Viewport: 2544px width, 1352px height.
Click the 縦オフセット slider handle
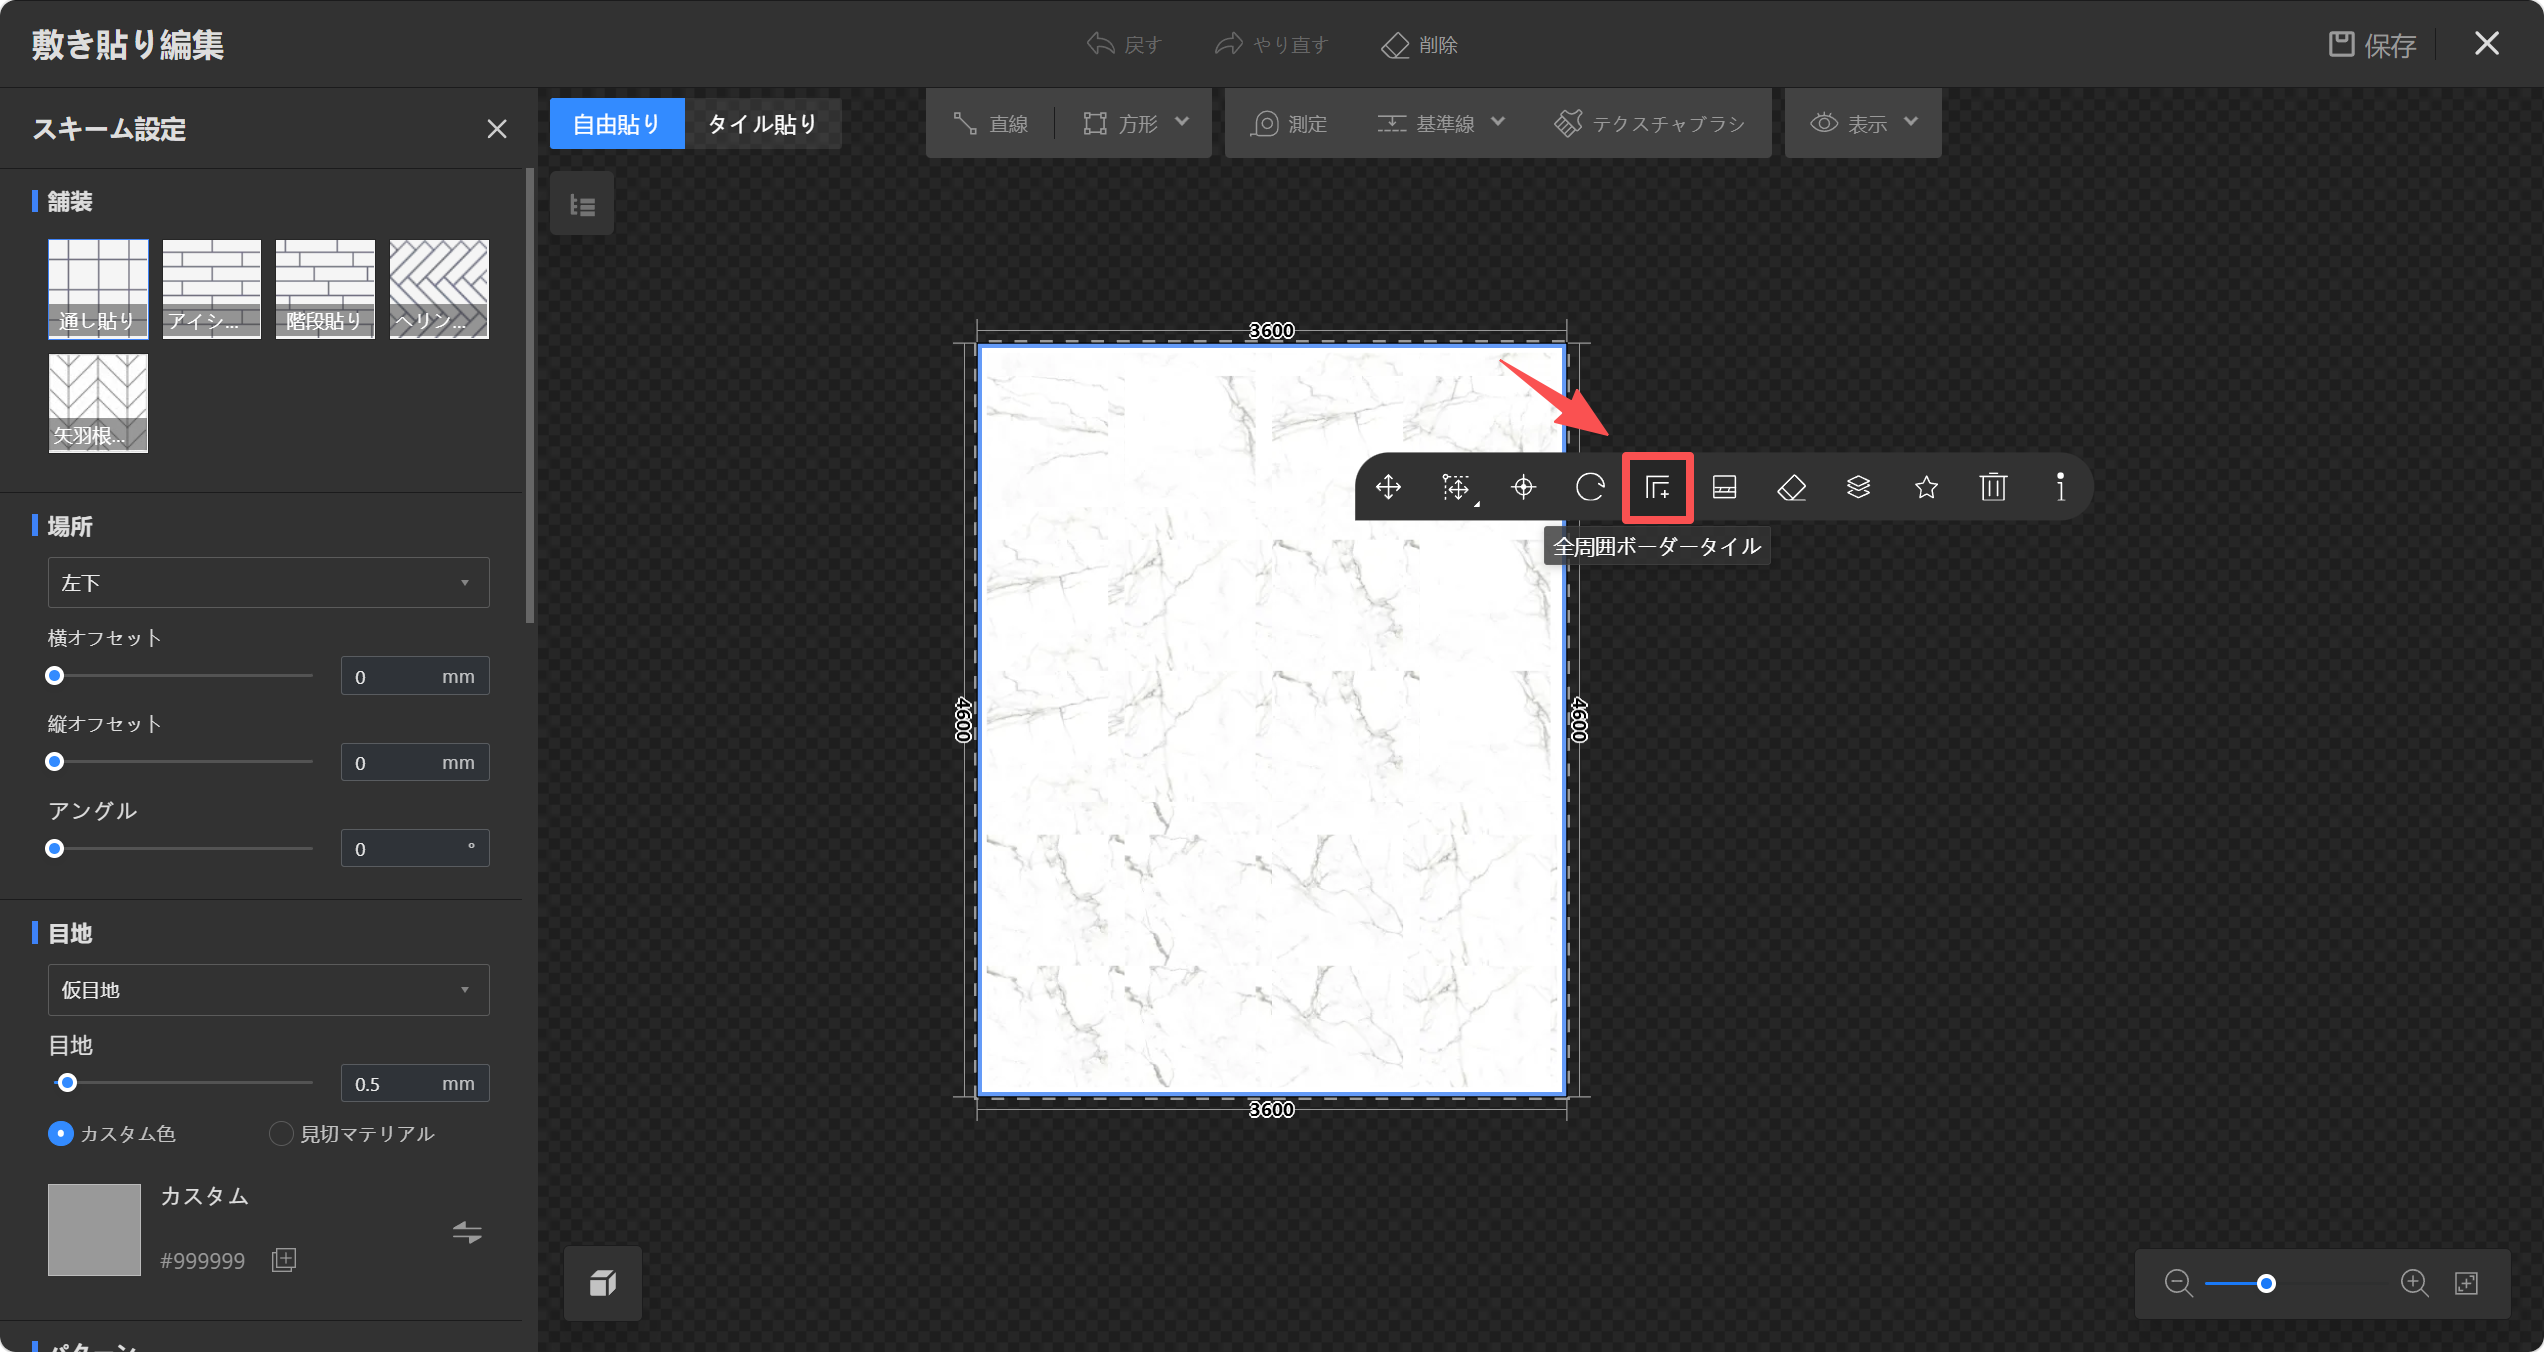pos(55,762)
